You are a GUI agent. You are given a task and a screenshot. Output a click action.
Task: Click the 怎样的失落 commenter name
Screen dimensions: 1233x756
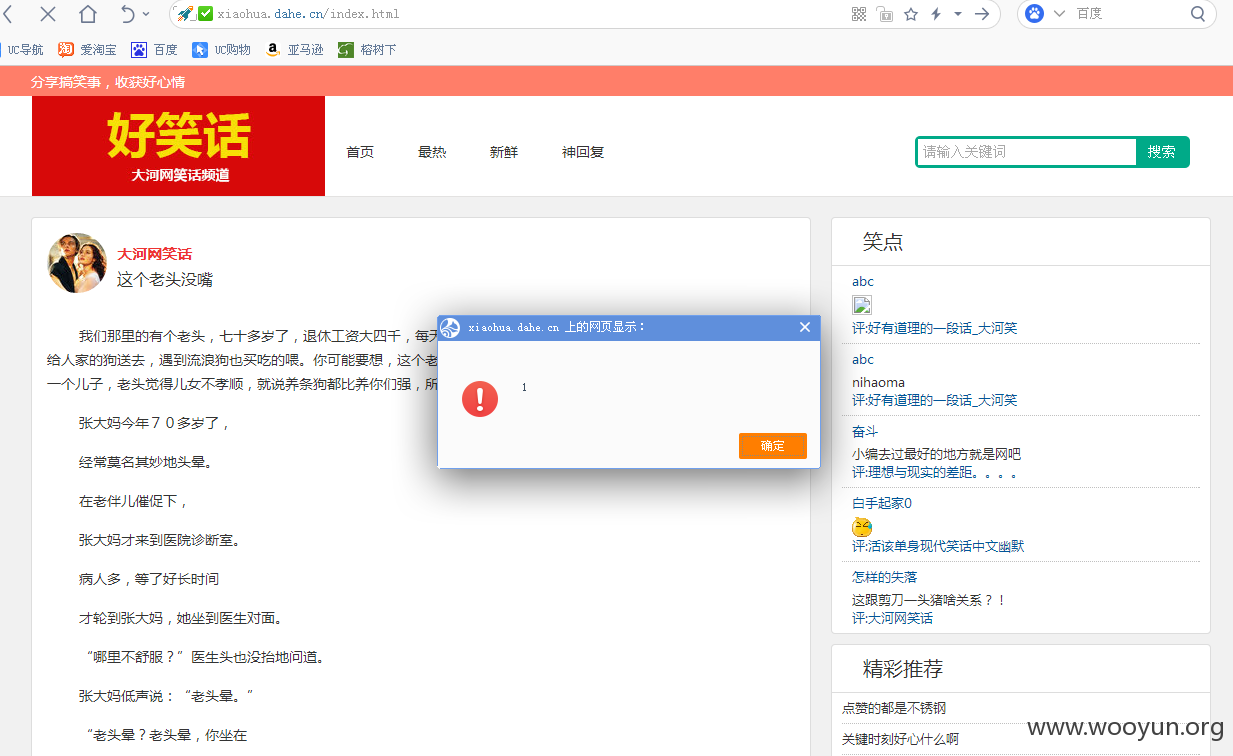pyautogui.click(x=885, y=577)
